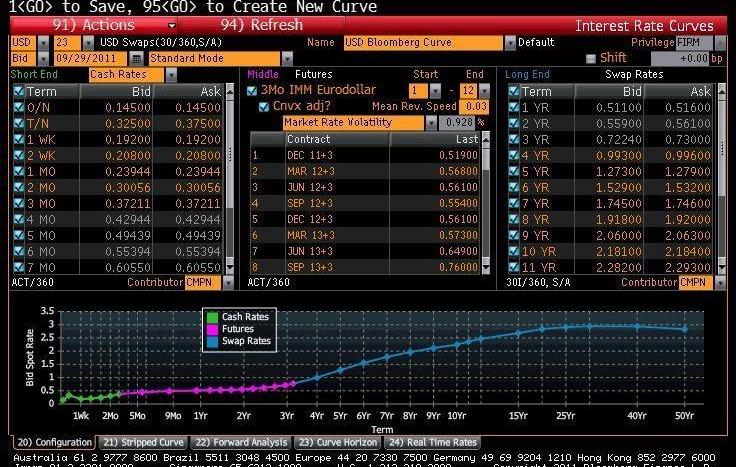Uncheck the 10 YR swap rate term
Image resolution: width=736 pixels, height=467 pixels.
pyautogui.click(x=515, y=251)
